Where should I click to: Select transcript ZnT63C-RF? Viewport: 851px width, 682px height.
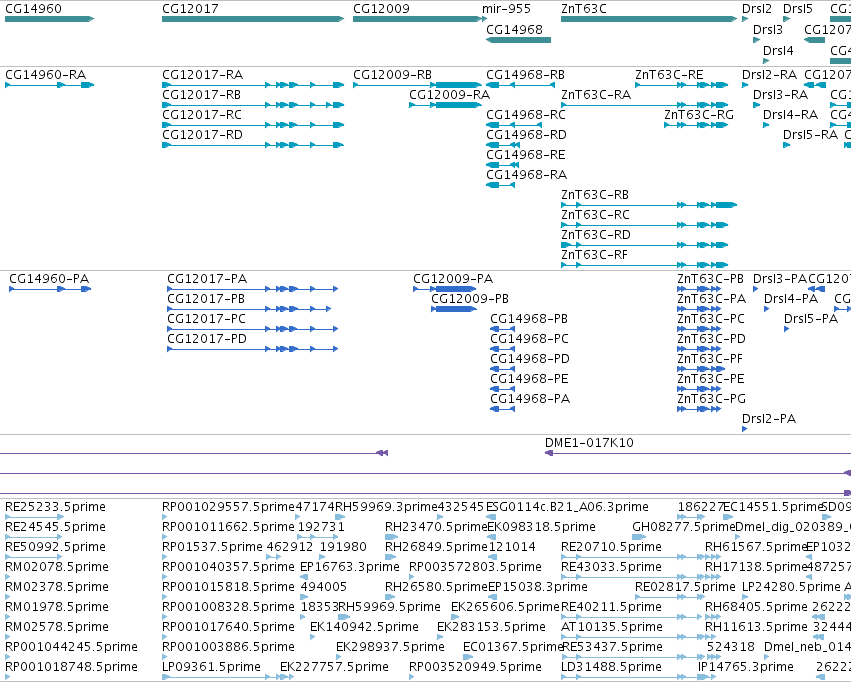(x=594, y=254)
